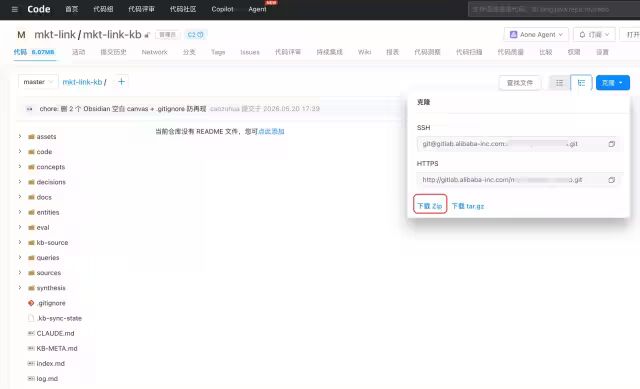Click the mkt-link-kb breadcrumb link
Viewport: 640px width, 389px height.
tap(82, 82)
